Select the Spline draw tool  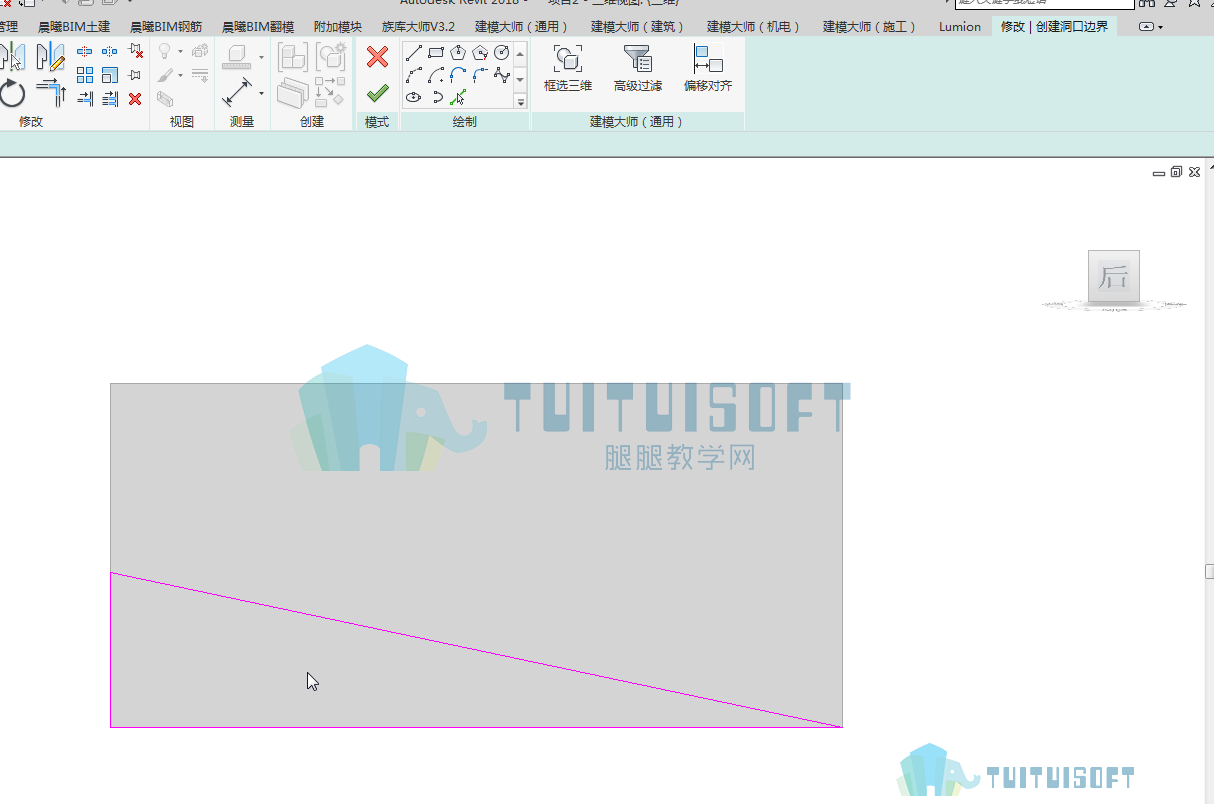pyautogui.click(x=502, y=75)
